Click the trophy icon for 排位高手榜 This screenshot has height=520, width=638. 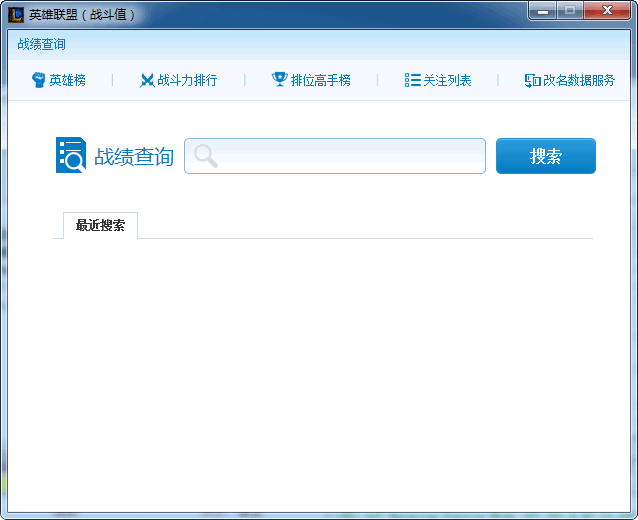click(279, 80)
